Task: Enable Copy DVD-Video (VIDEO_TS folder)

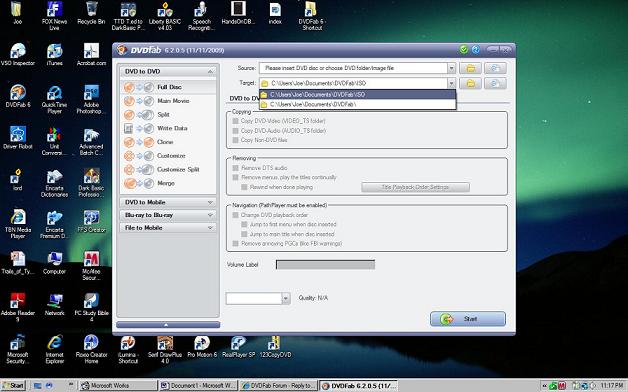Action: point(236,121)
